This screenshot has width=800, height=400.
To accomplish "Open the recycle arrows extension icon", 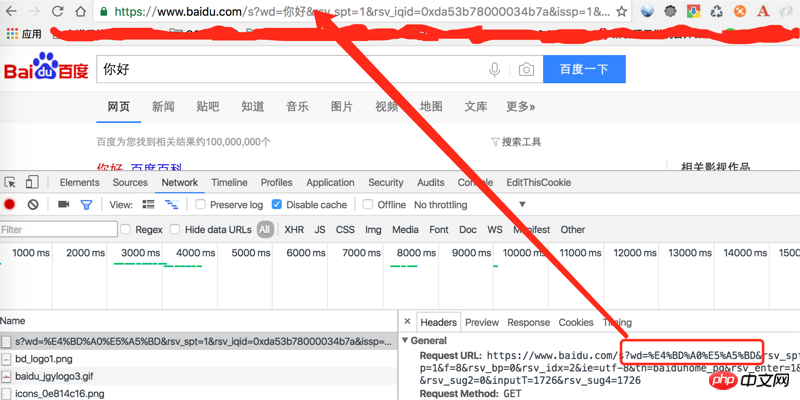I will click(x=717, y=11).
